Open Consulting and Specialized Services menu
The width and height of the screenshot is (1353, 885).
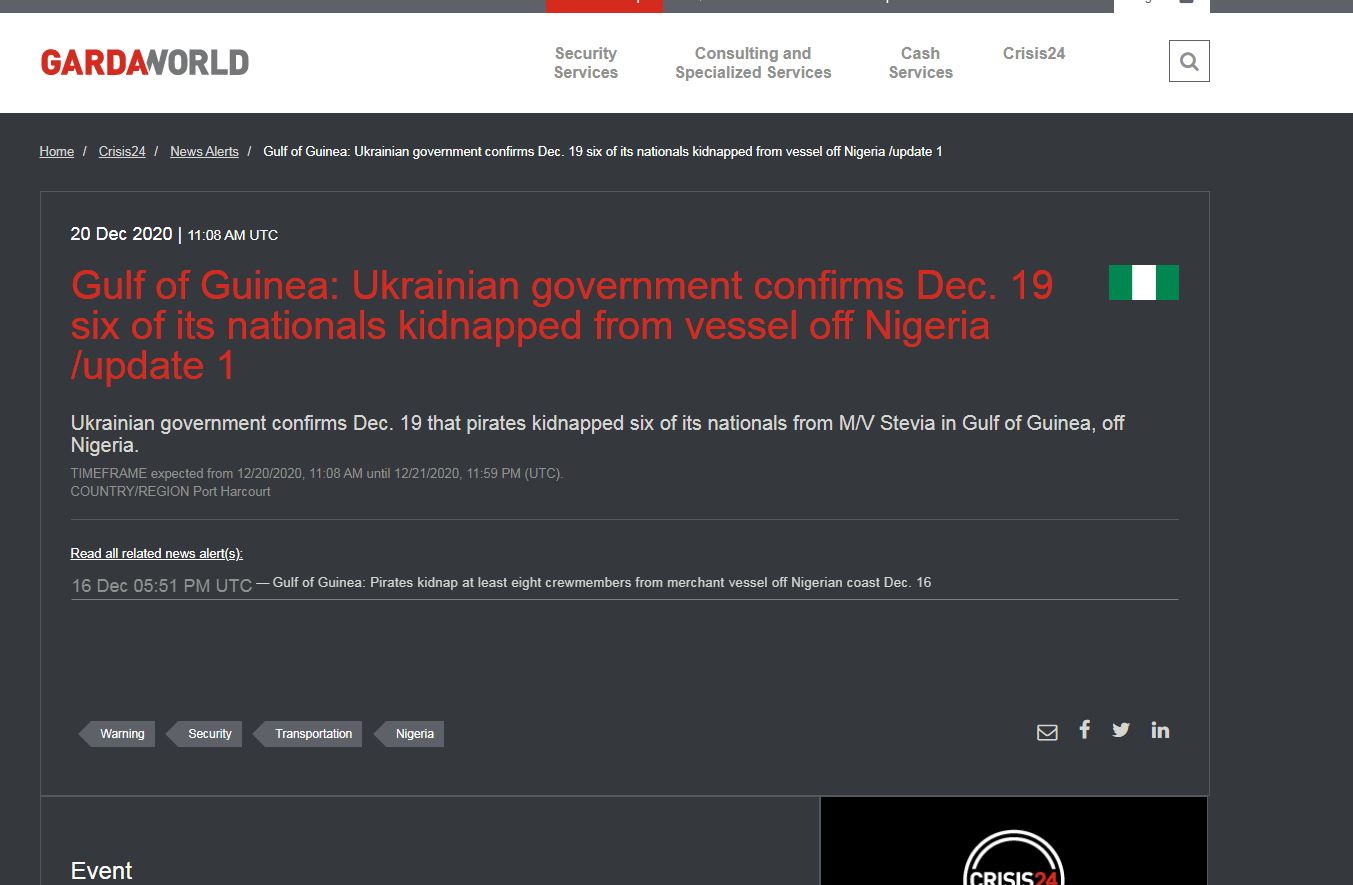(753, 63)
